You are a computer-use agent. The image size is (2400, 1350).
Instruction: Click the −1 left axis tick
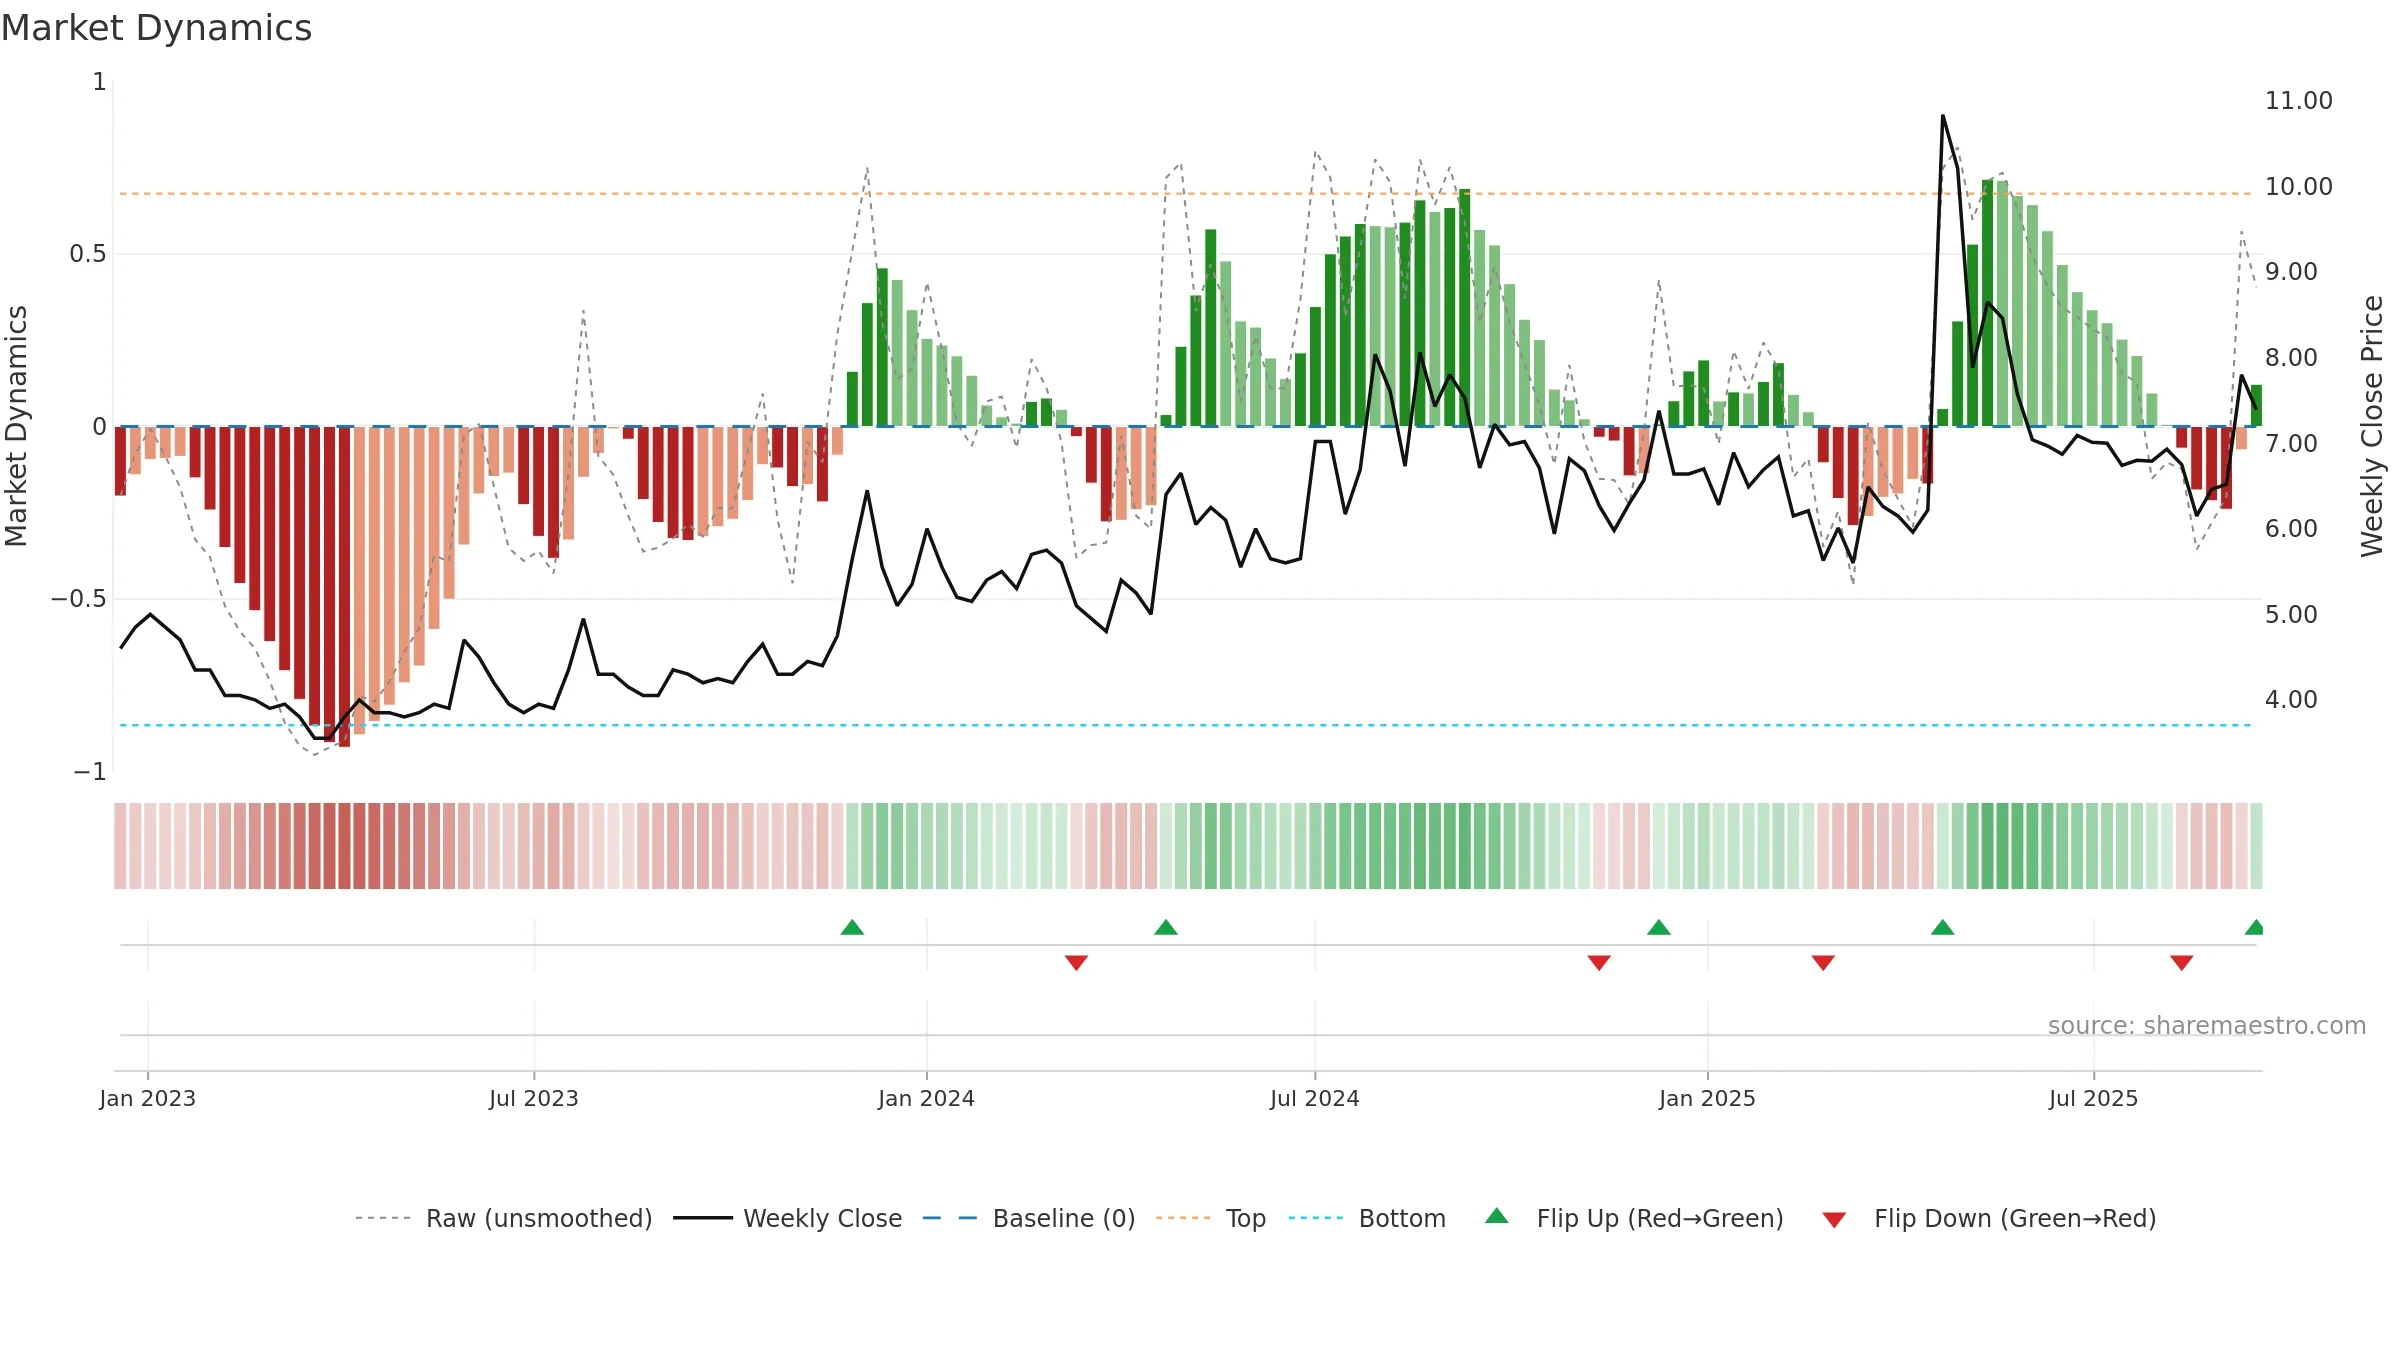(x=90, y=772)
